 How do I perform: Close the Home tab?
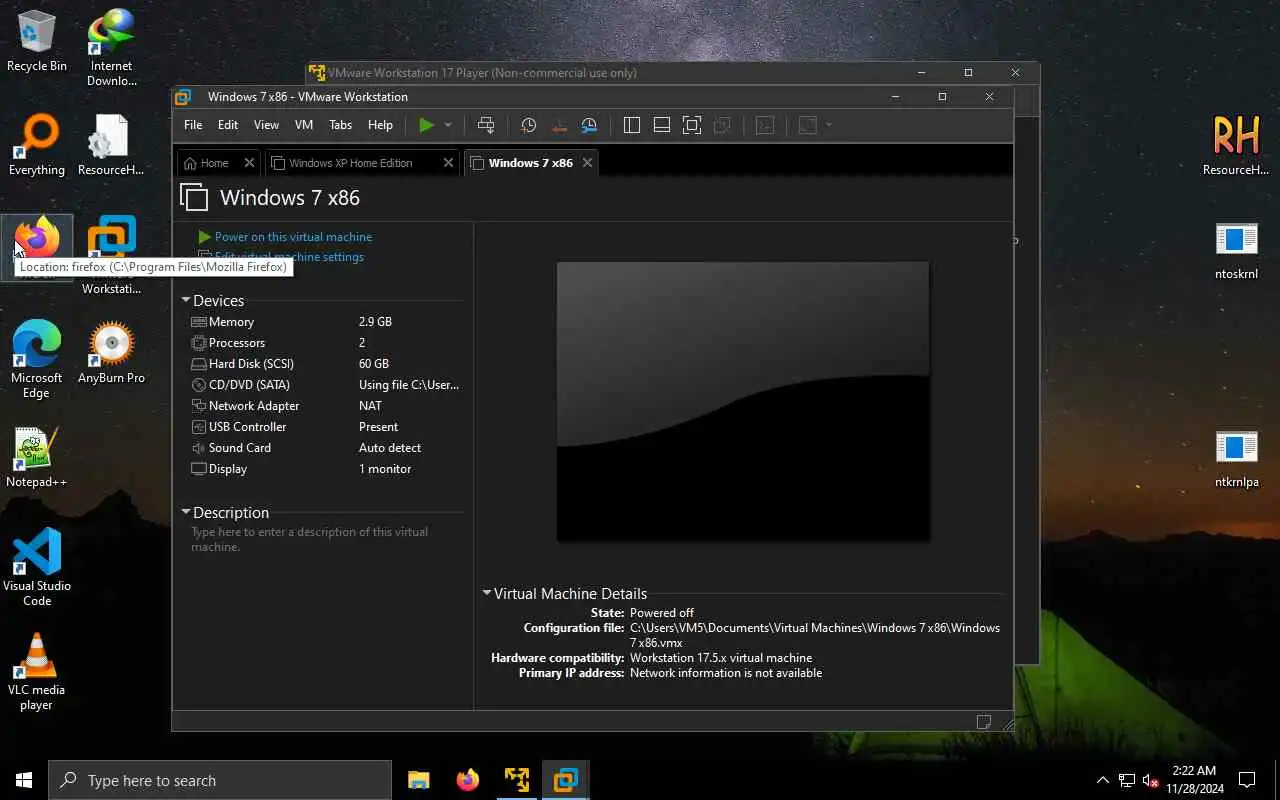[x=249, y=163]
